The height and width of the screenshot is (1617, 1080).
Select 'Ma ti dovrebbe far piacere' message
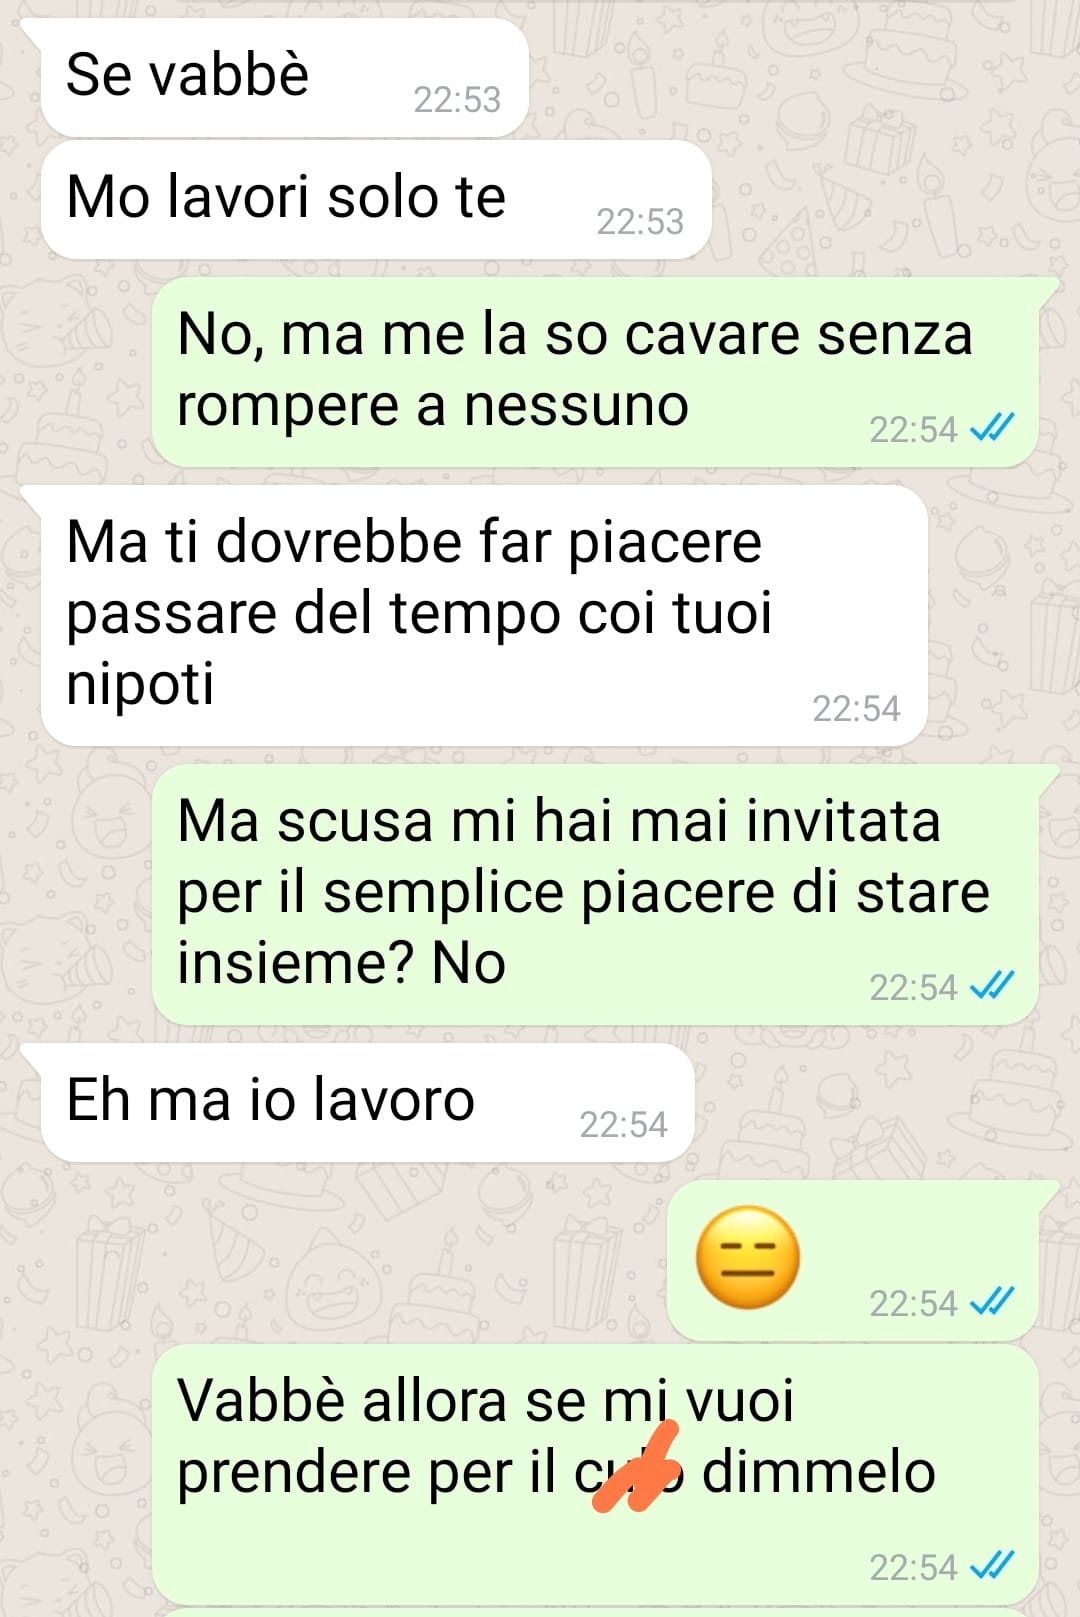pos(483,616)
